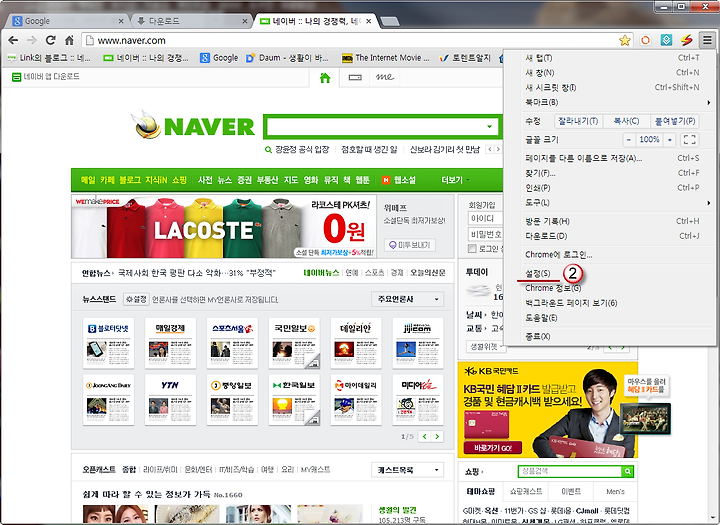Open the Chrome hamburger menu button
Screen dimensions: 720x525
(x=707, y=40)
